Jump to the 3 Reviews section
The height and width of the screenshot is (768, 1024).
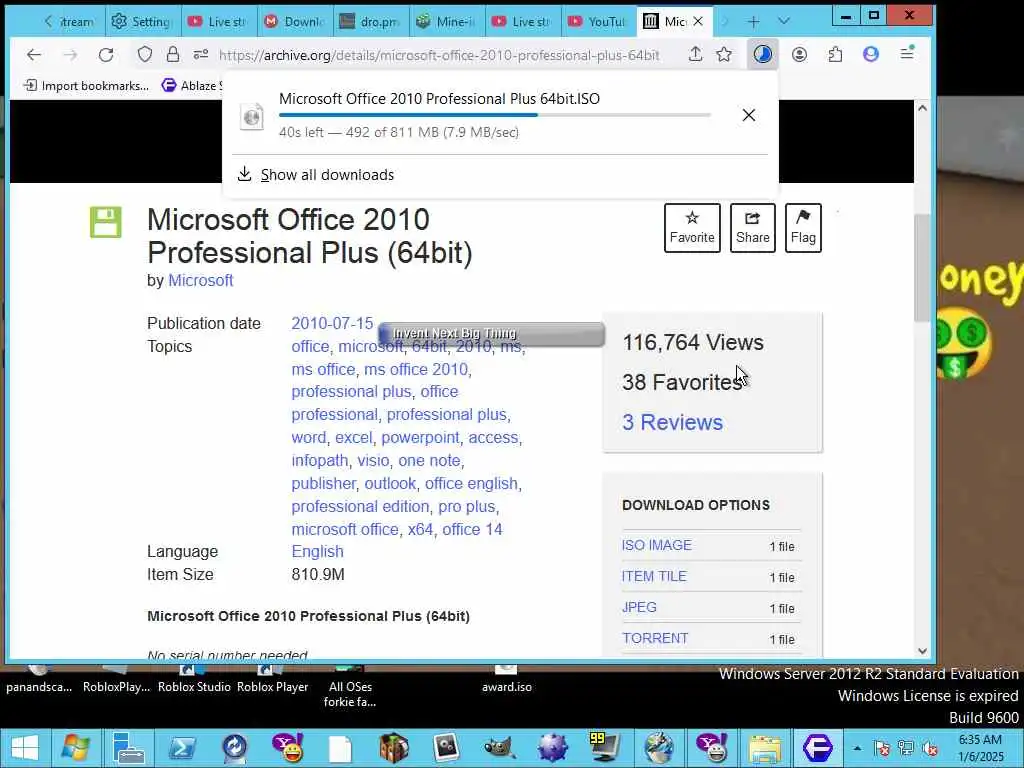coord(673,423)
